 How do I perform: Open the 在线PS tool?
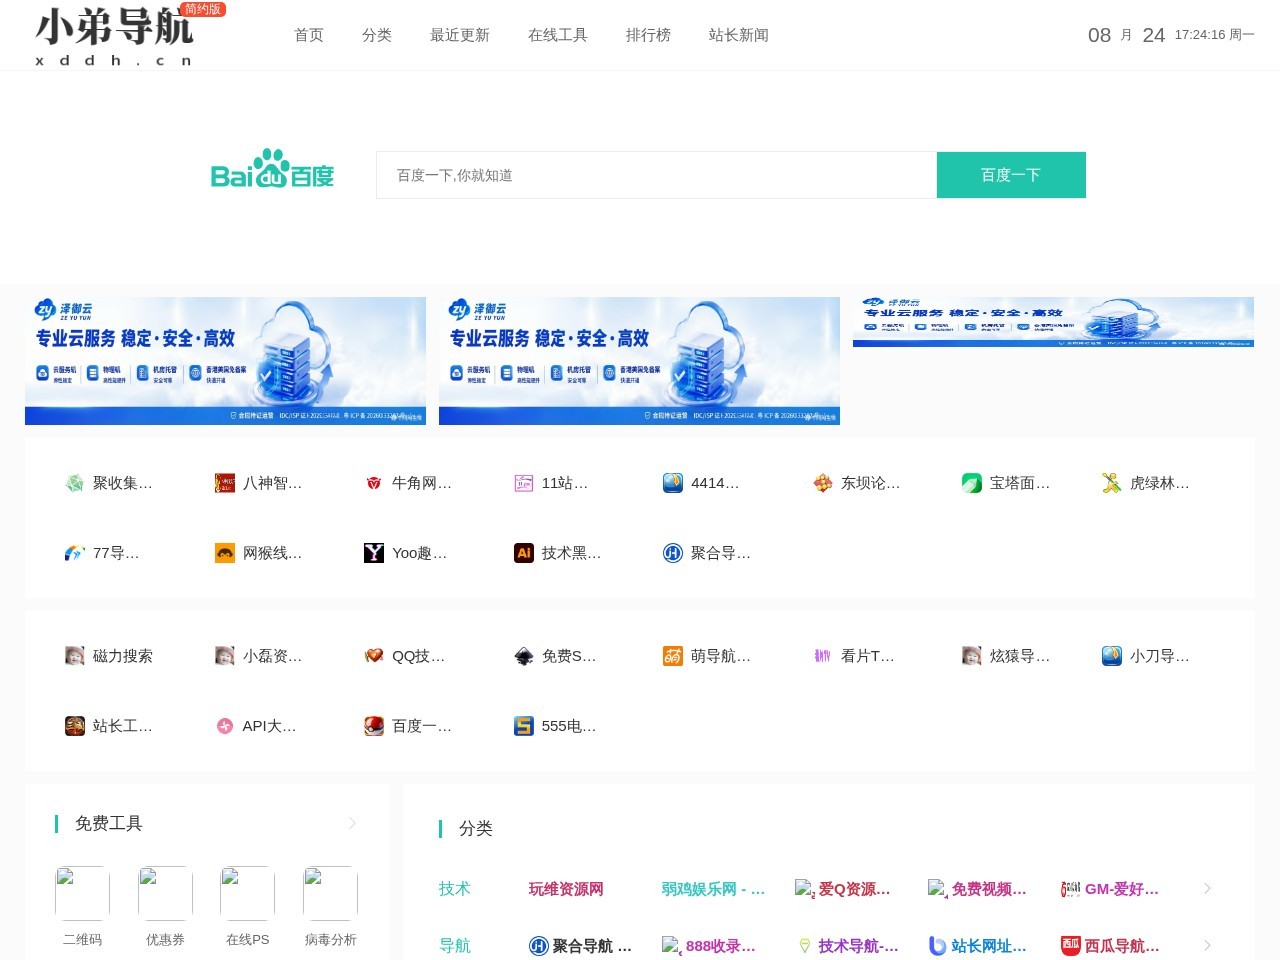(248, 906)
